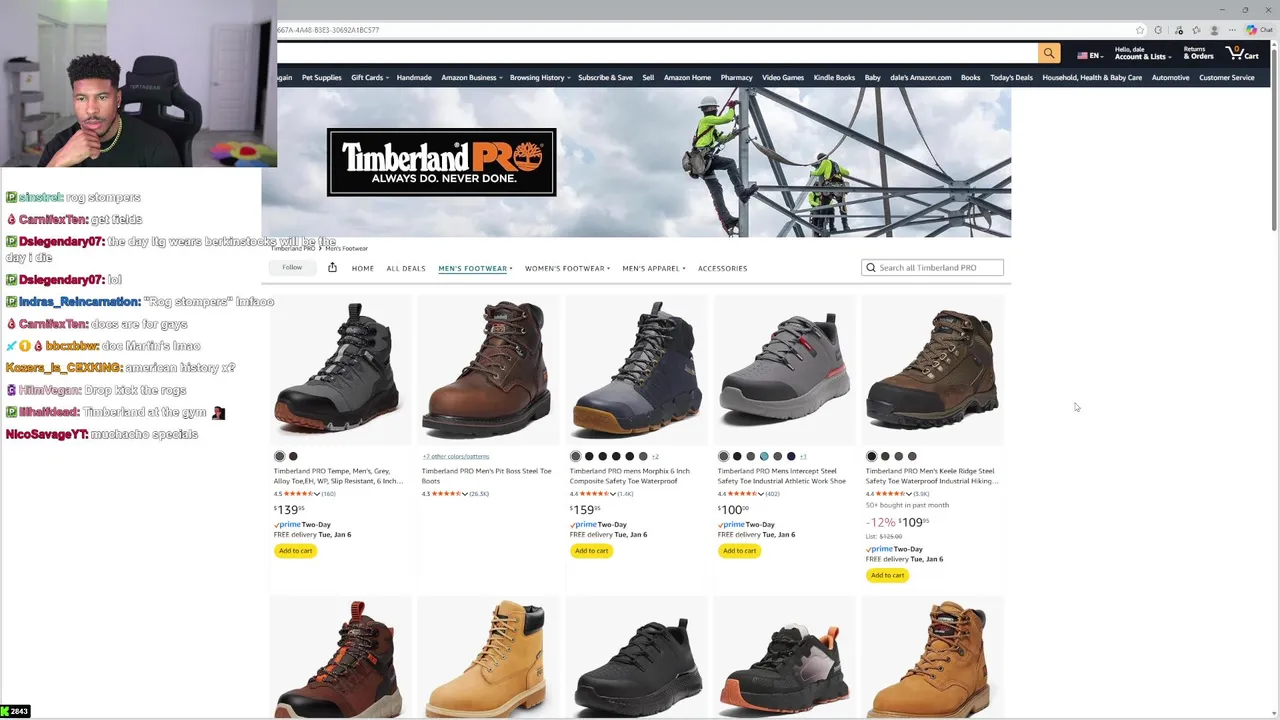Viewport: 1280px width, 720px height.
Task: Open the Amazon Business nav dropdown
Action: coord(472,77)
